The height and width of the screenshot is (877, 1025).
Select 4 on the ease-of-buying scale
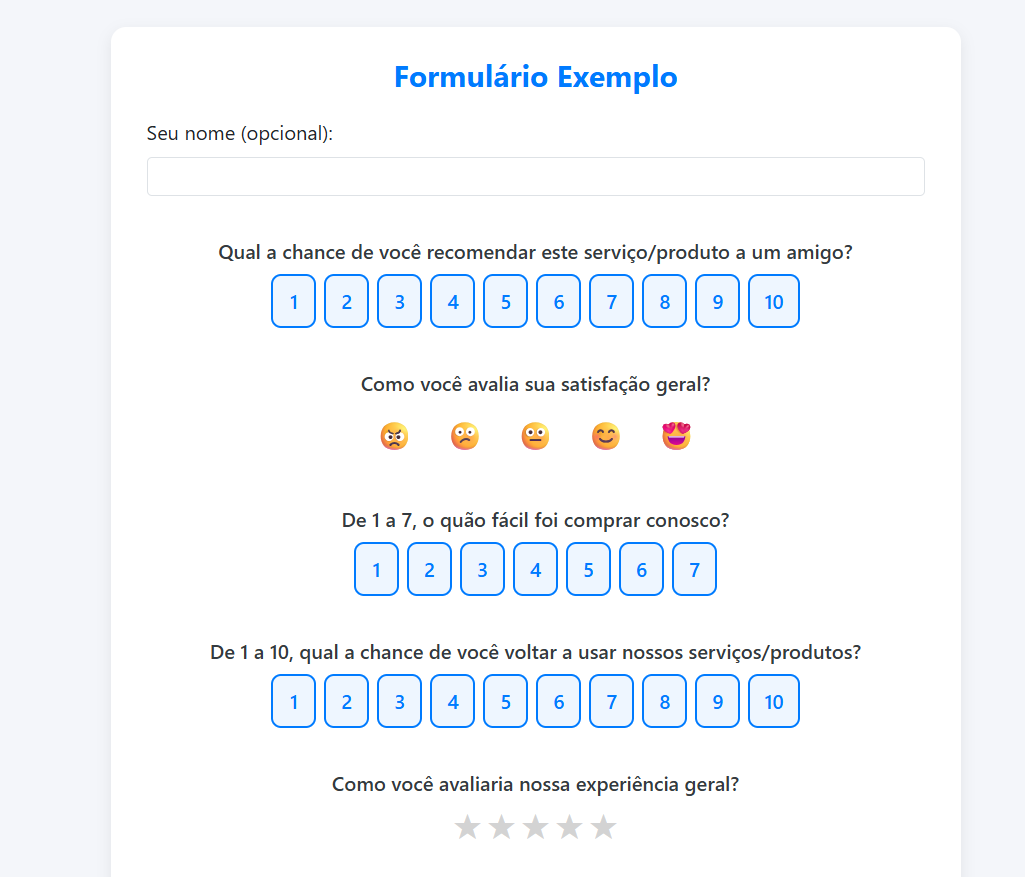[535, 569]
